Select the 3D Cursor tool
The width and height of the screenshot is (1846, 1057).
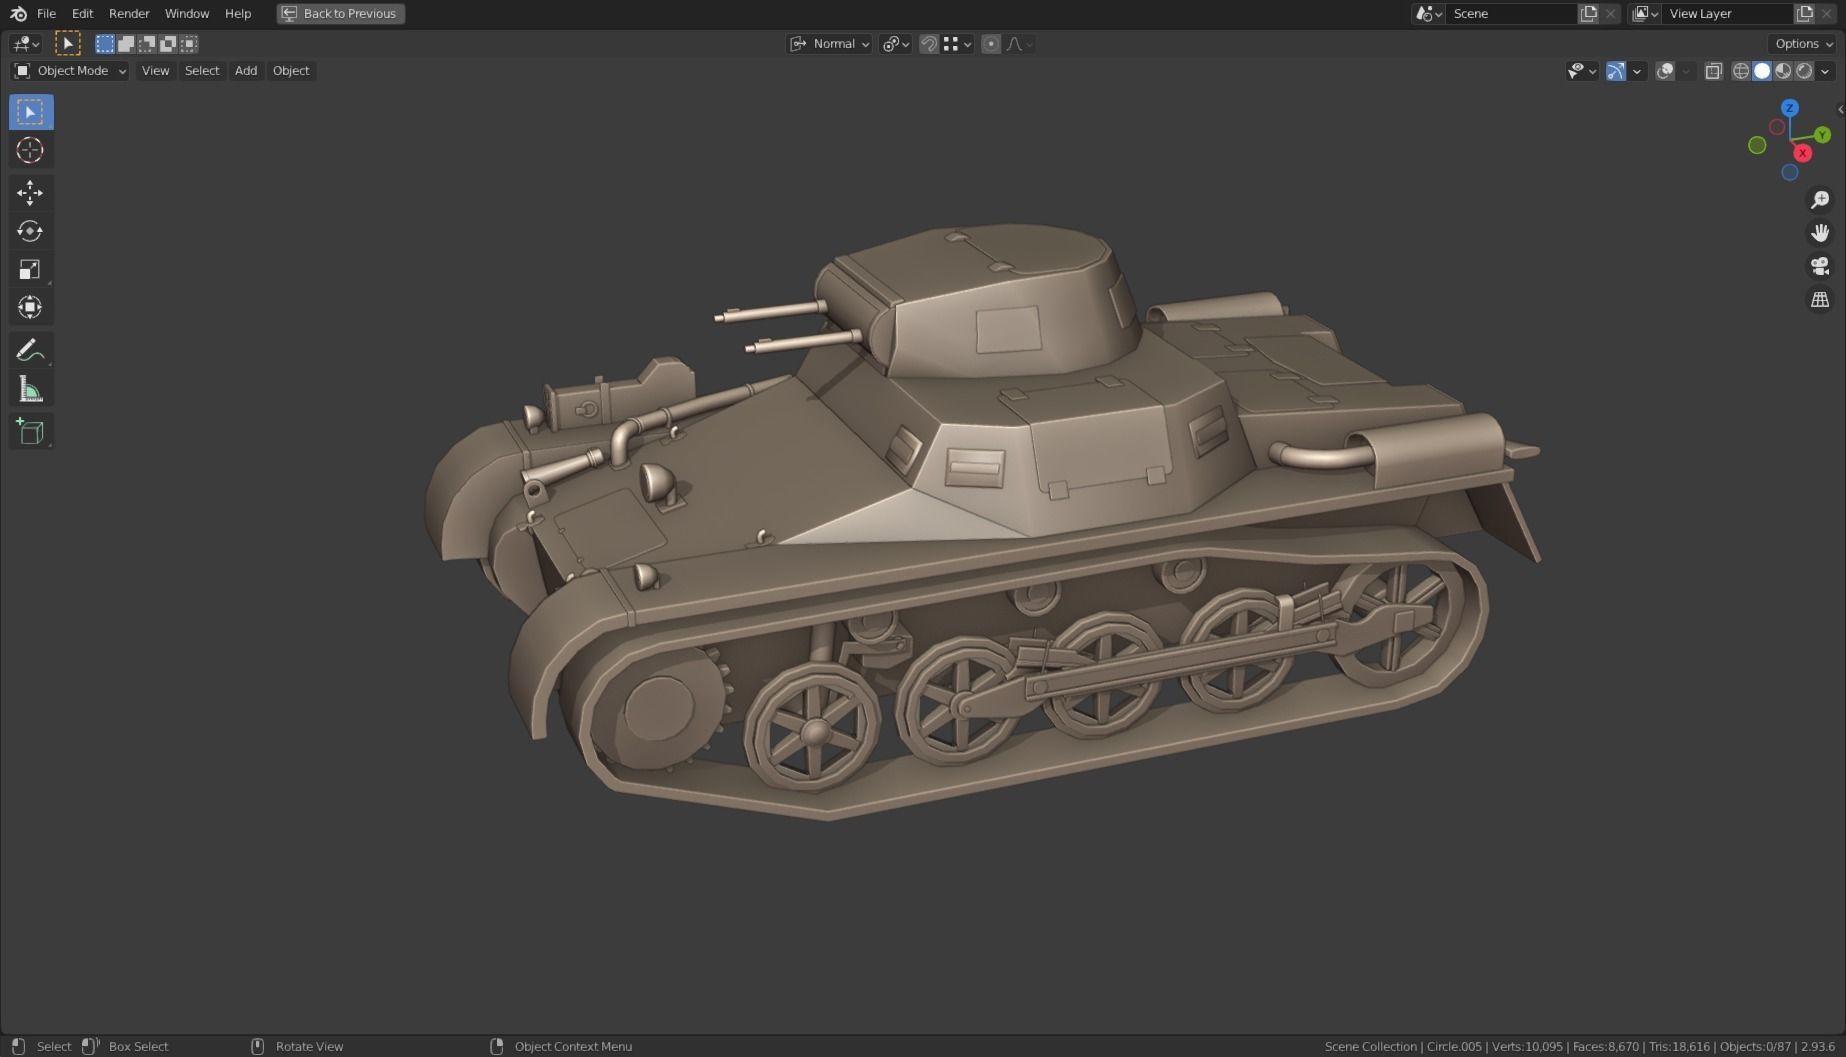coord(30,150)
